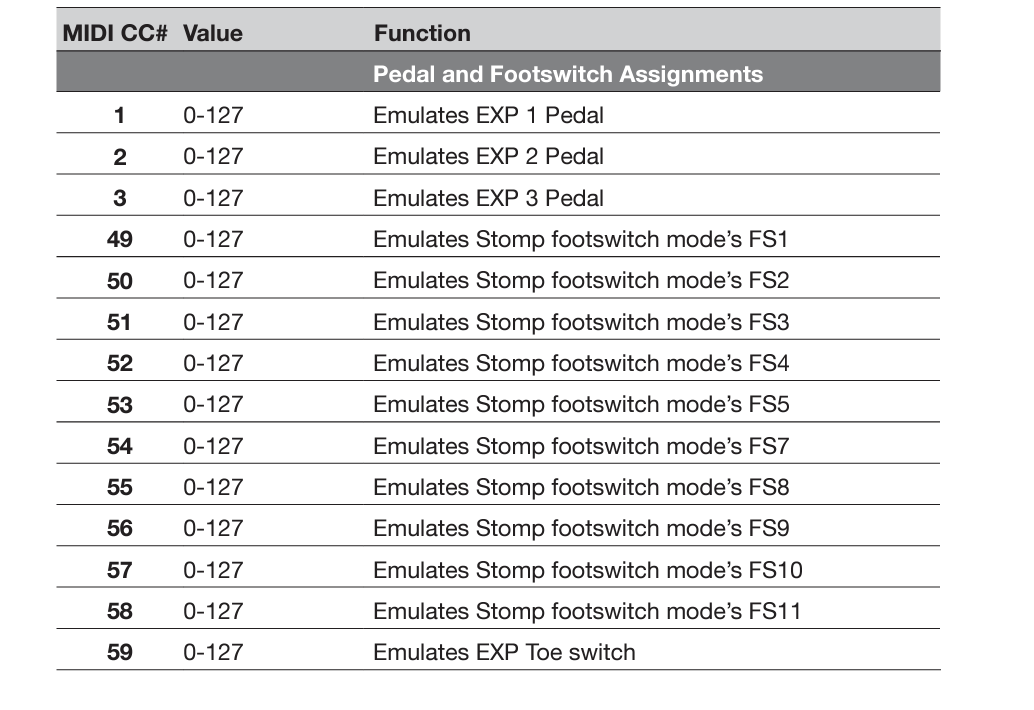
Task: Click the Value column header
Action: (212, 33)
